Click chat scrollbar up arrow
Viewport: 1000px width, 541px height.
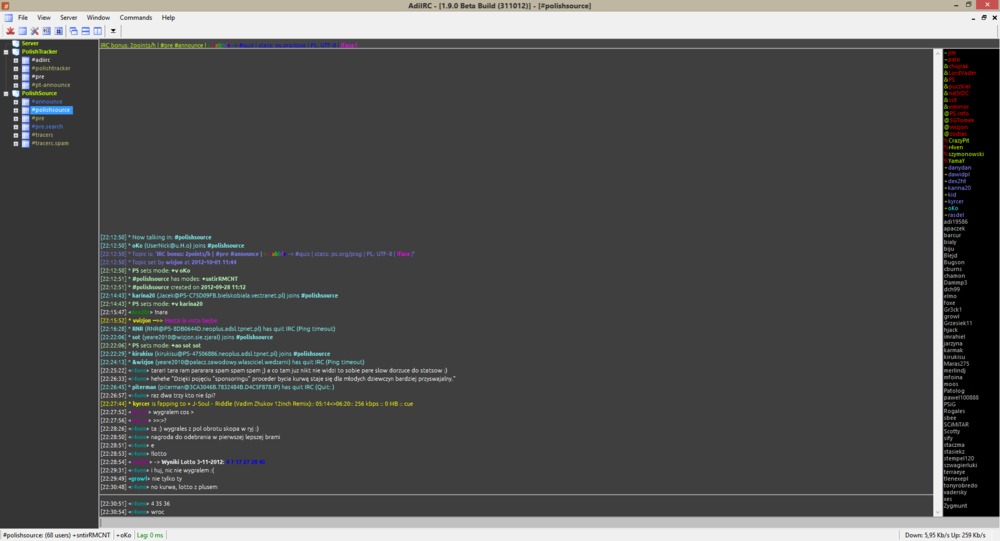[x=937, y=54]
